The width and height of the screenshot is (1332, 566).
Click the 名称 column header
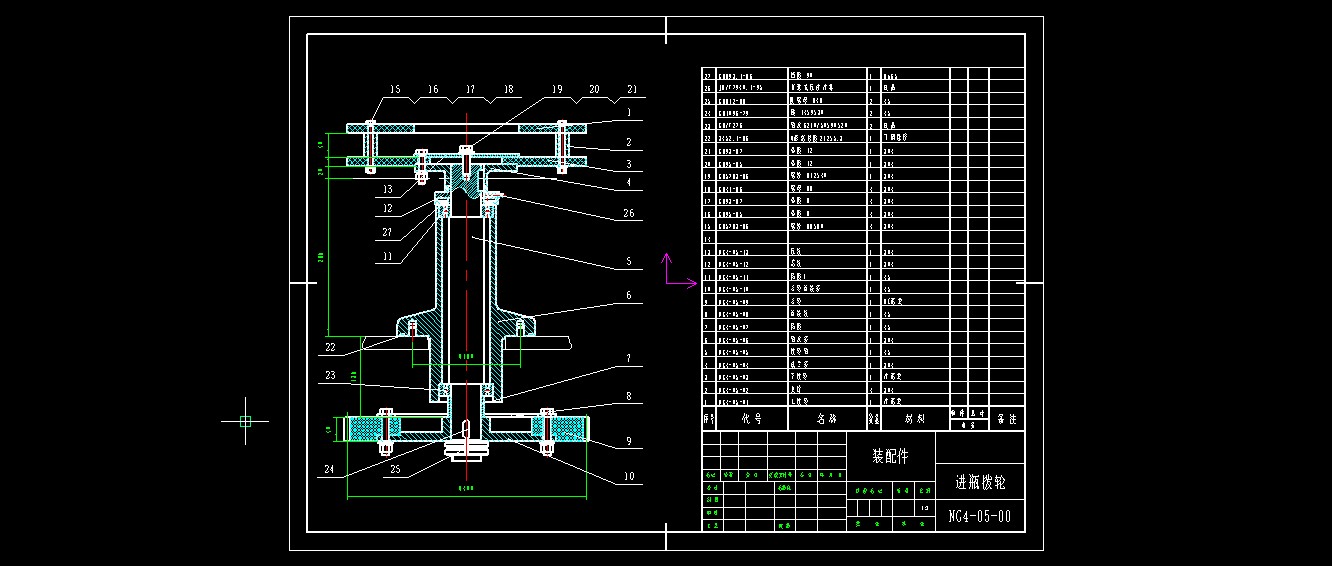click(827, 419)
